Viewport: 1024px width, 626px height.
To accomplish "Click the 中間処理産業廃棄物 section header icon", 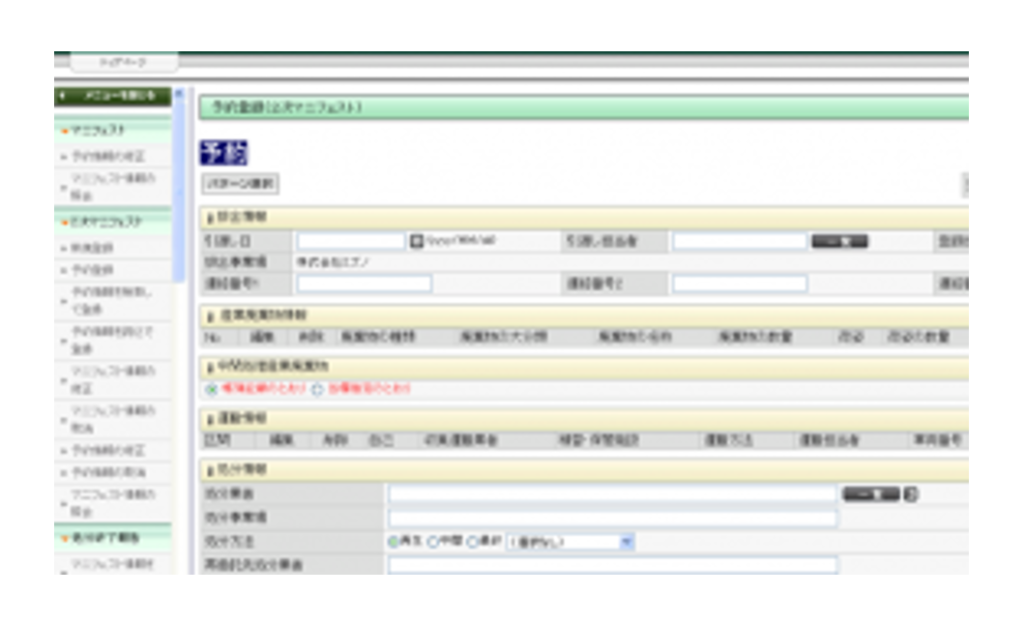I will (210, 367).
